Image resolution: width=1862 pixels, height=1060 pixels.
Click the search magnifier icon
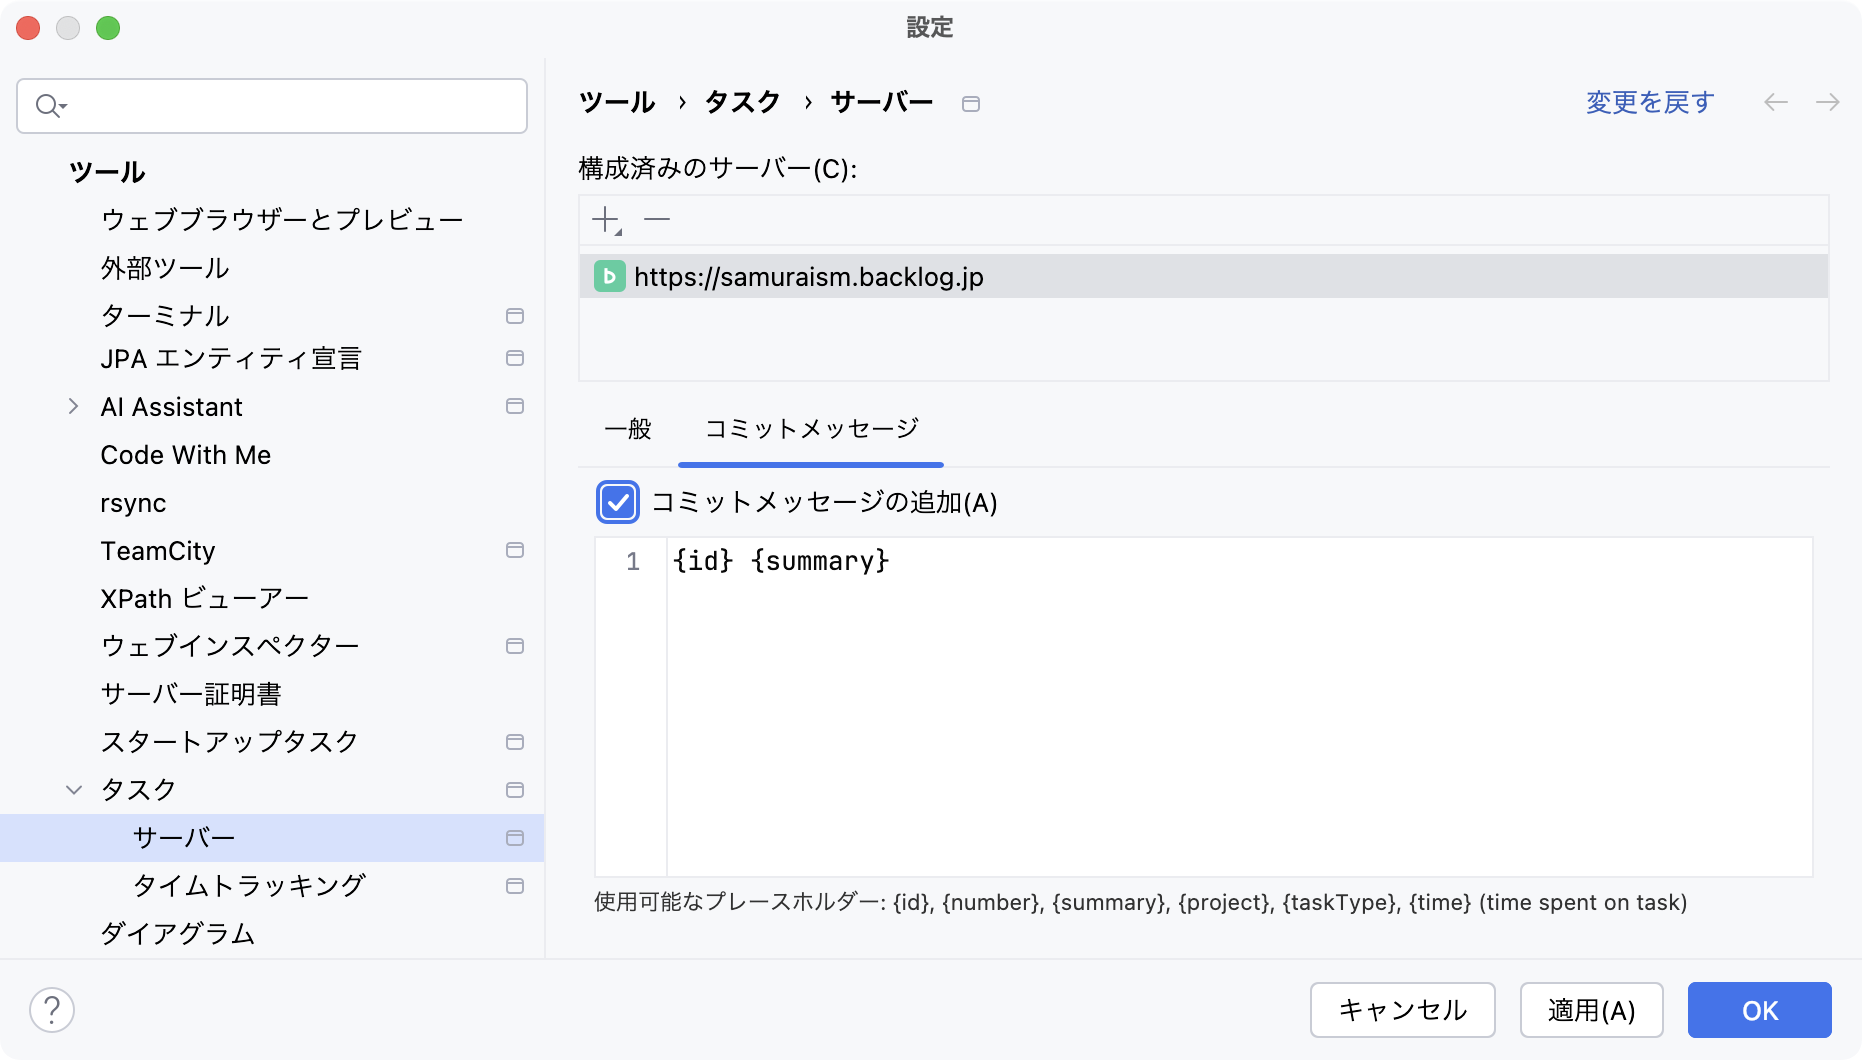(x=49, y=105)
